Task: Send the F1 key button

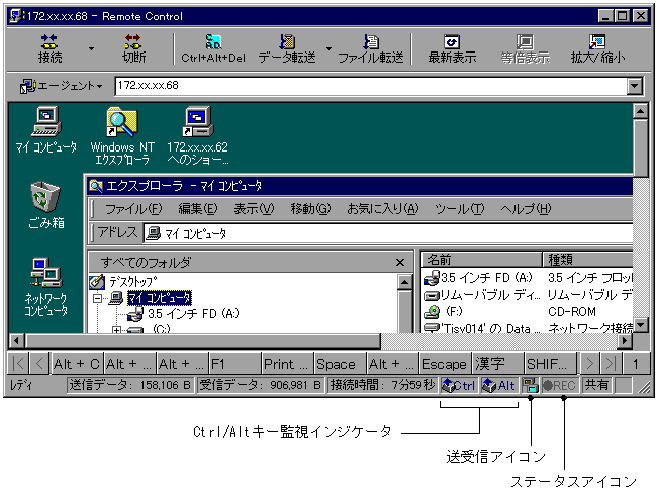Action: click(x=235, y=364)
